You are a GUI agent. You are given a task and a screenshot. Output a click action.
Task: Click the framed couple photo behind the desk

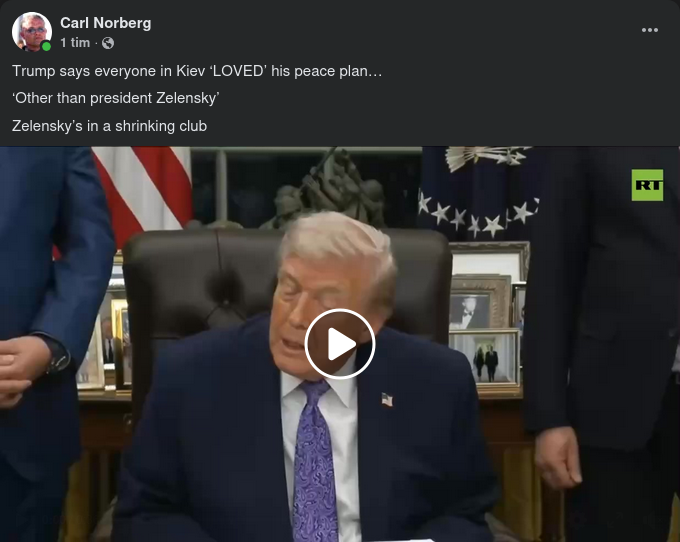pos(484,357)
